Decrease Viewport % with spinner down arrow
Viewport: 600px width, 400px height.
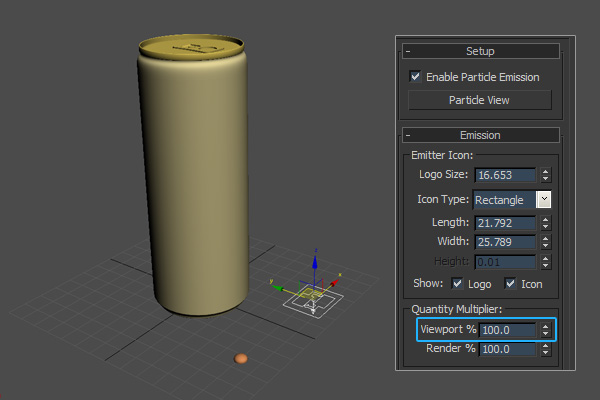(545, 333)
